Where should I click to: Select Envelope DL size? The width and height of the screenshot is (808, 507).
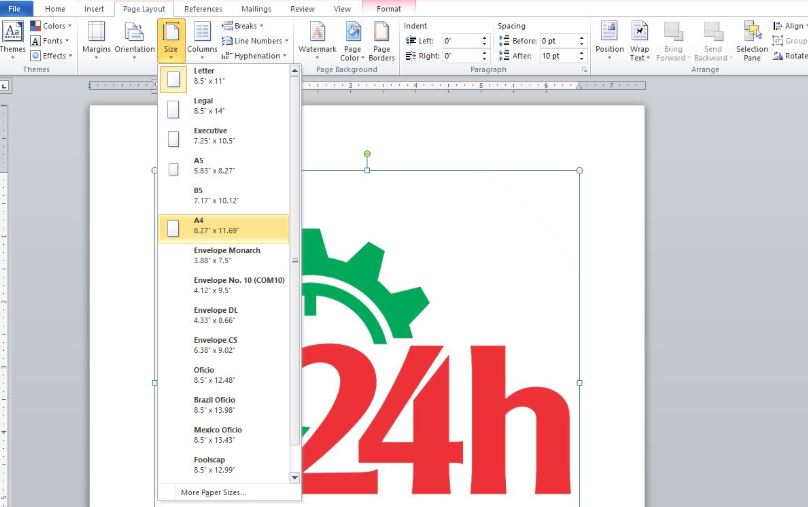click(x=224, y=318)
